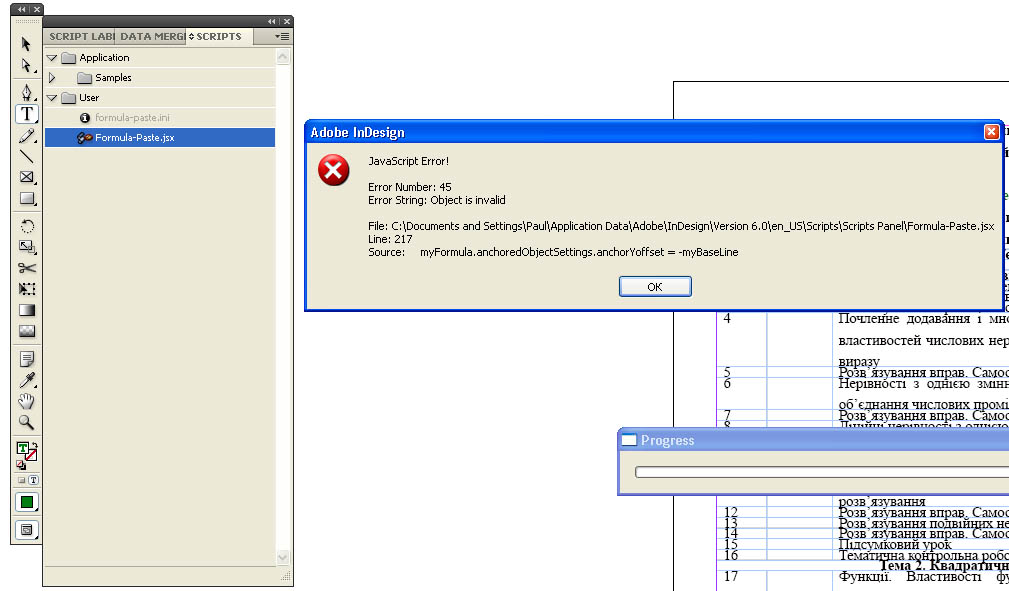Collapse the Application folder tree

[x=52, y=58]
